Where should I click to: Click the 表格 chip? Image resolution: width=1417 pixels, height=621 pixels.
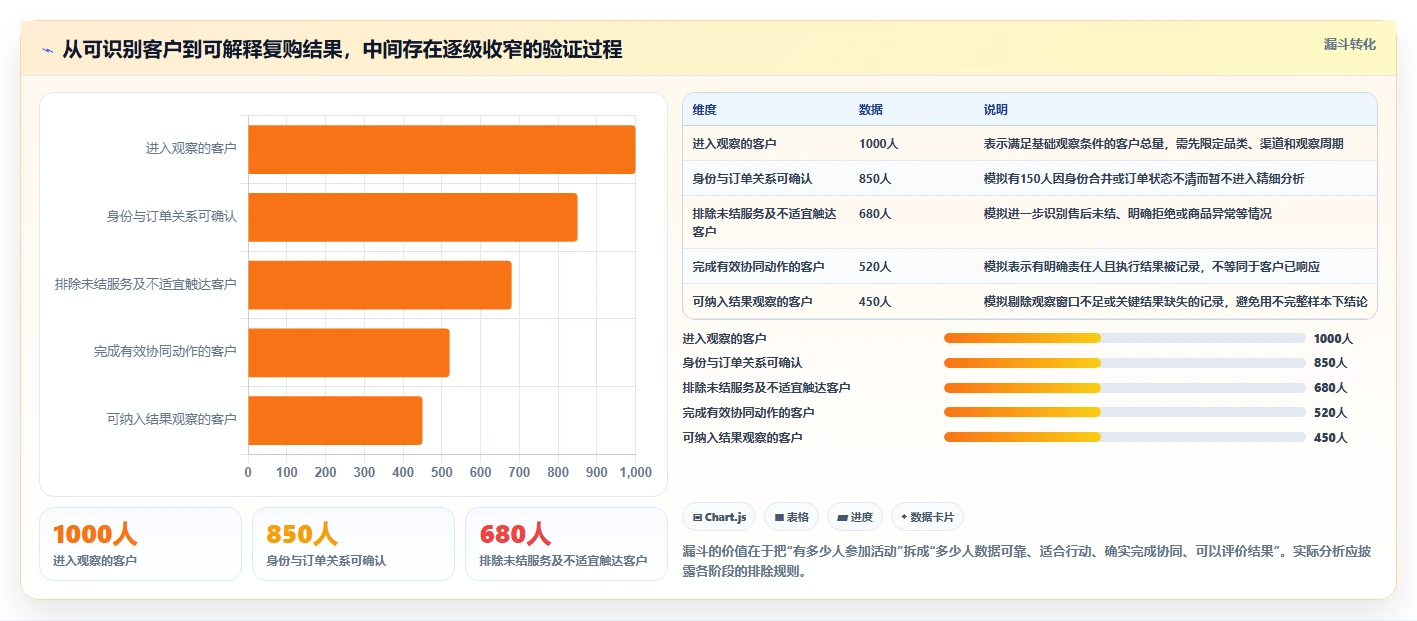(x=791, y=517)
